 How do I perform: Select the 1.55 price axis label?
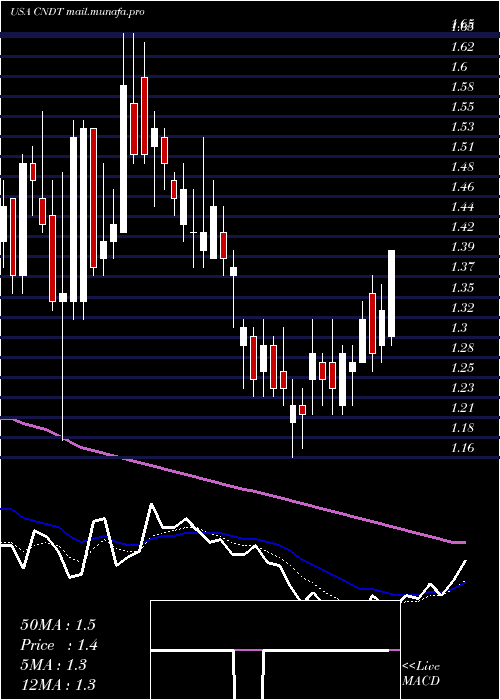click(462, 107)
